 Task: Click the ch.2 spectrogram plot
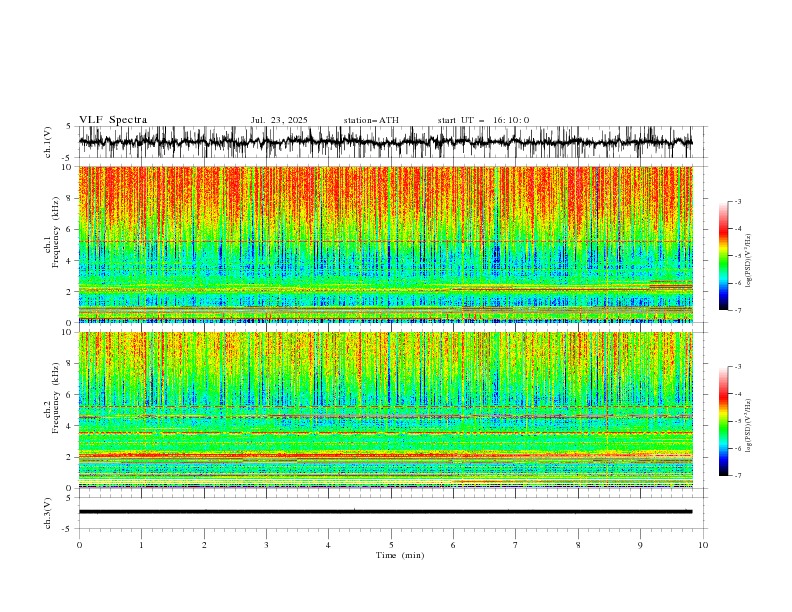click(385, 410)
